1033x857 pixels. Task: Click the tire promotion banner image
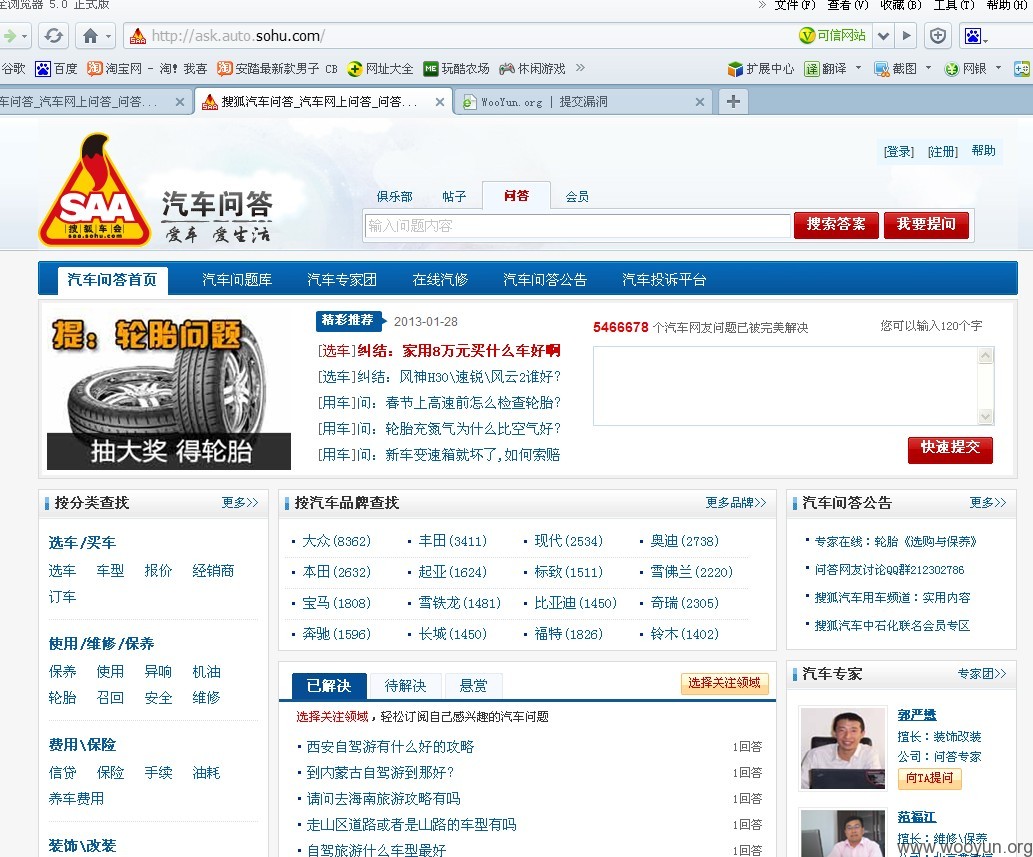[169, 389]
